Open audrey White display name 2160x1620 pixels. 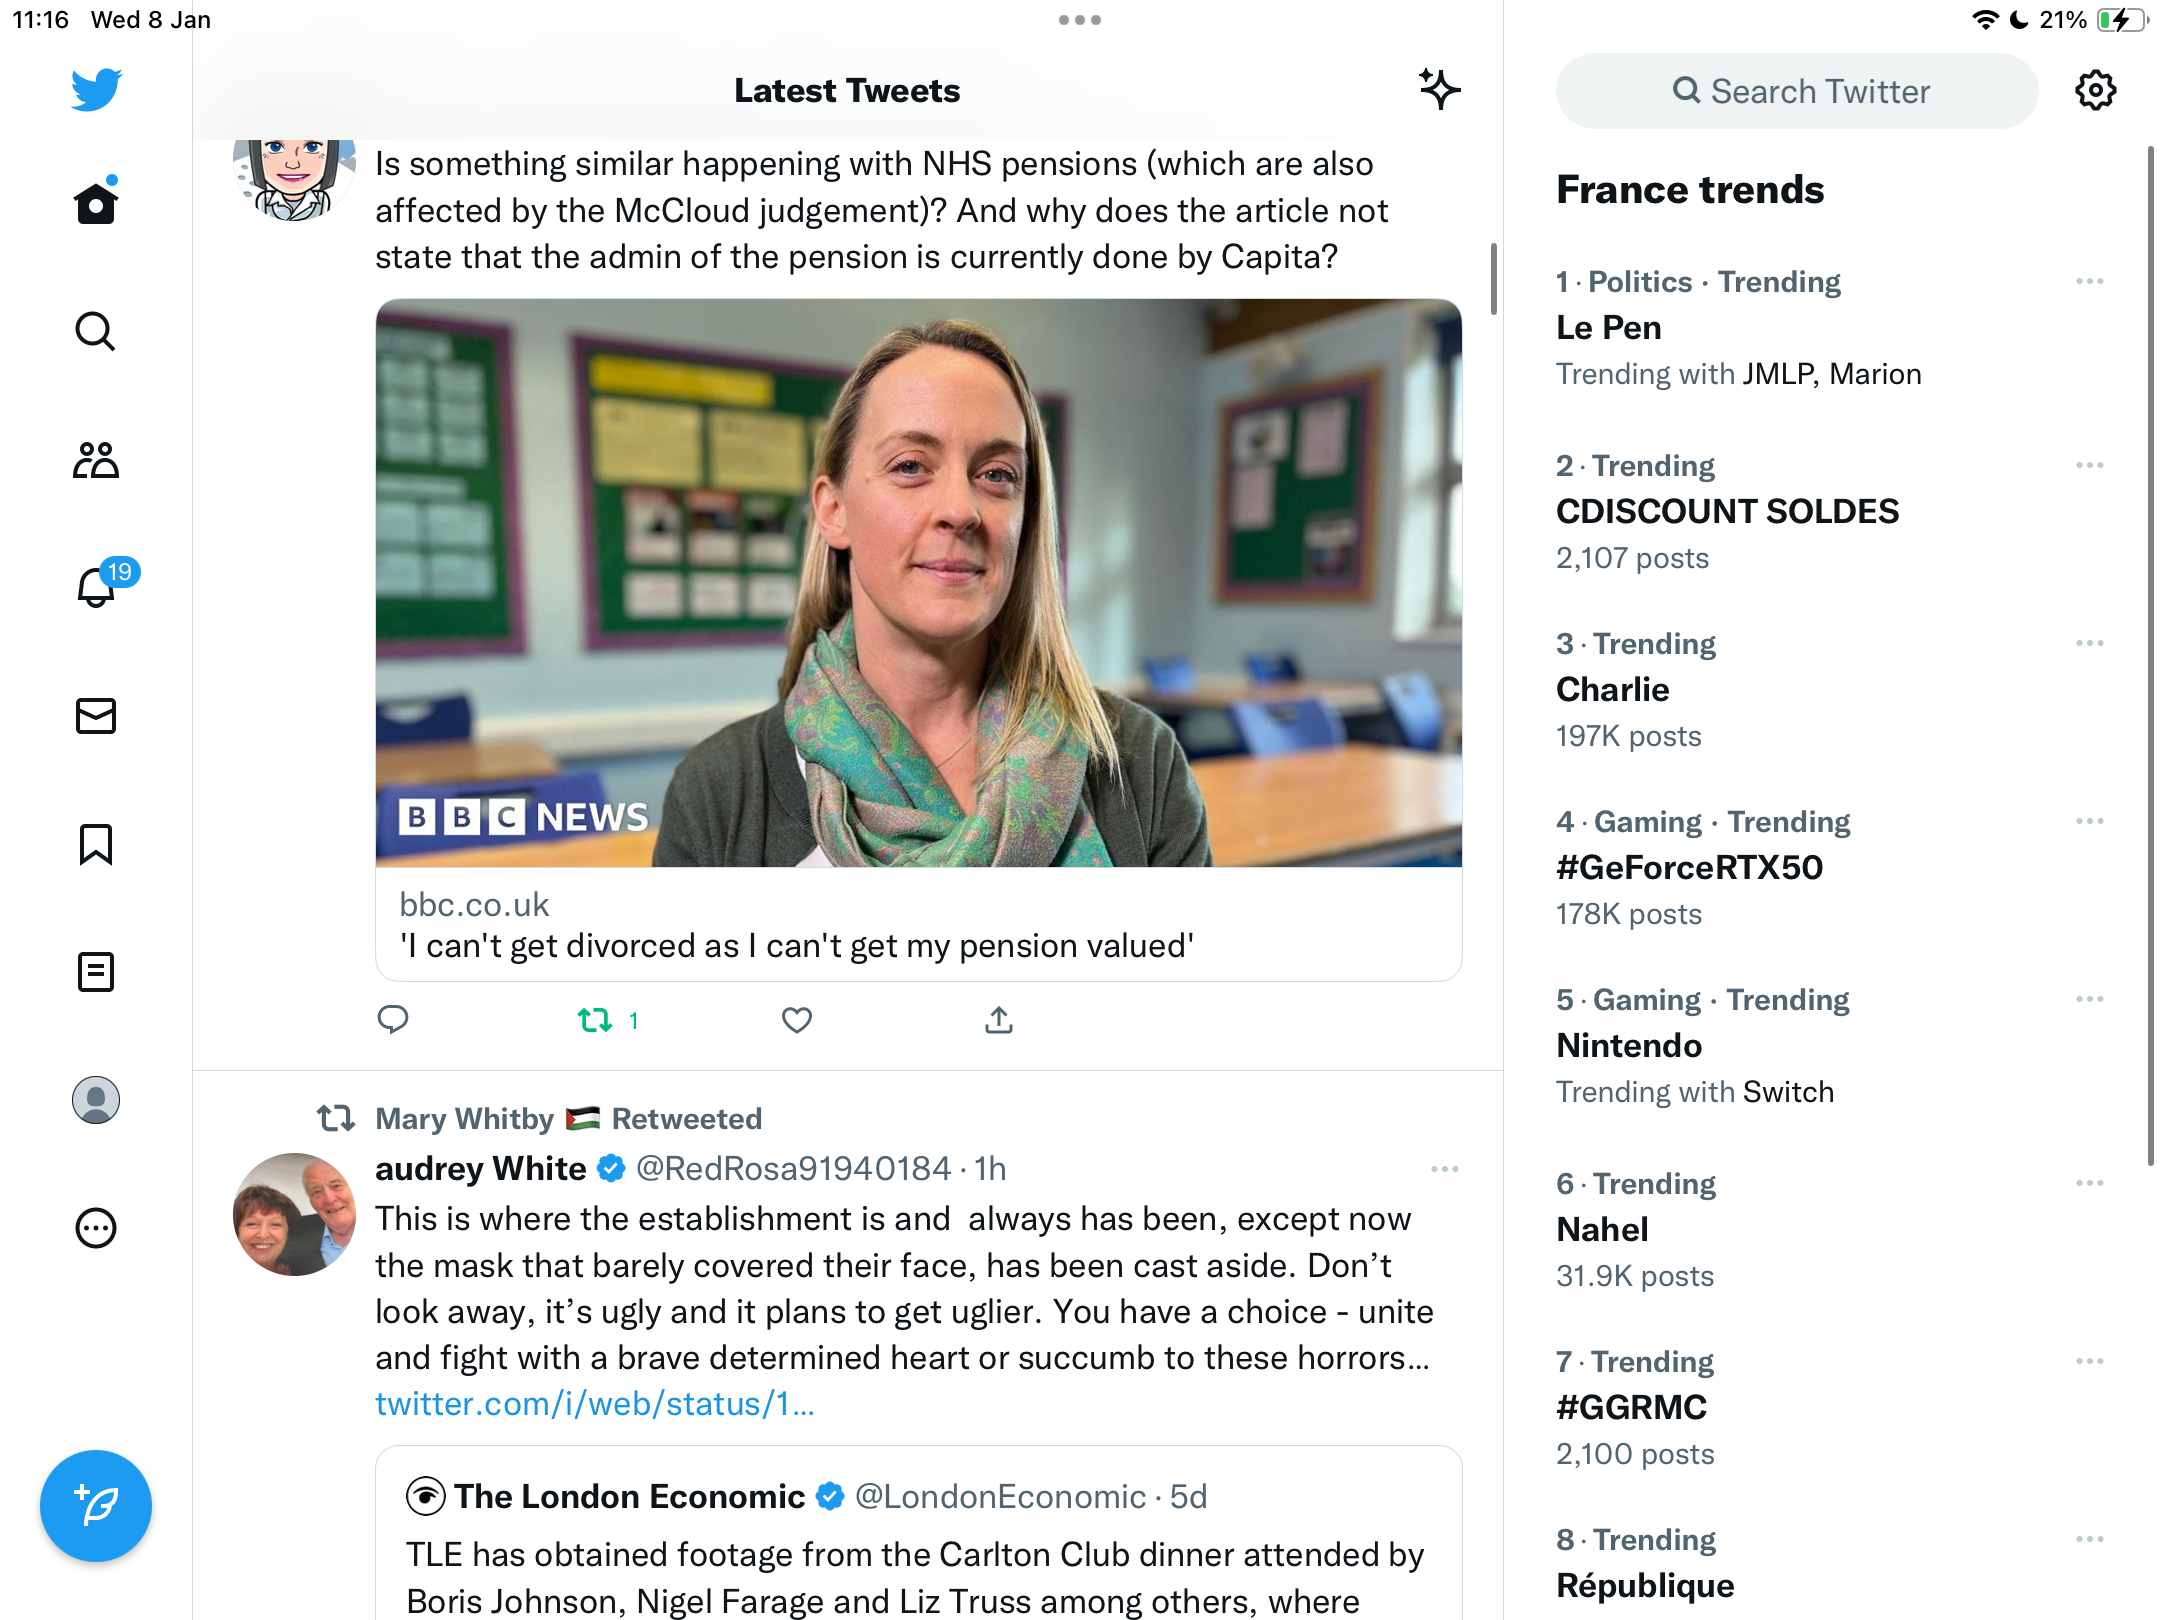480,1169
